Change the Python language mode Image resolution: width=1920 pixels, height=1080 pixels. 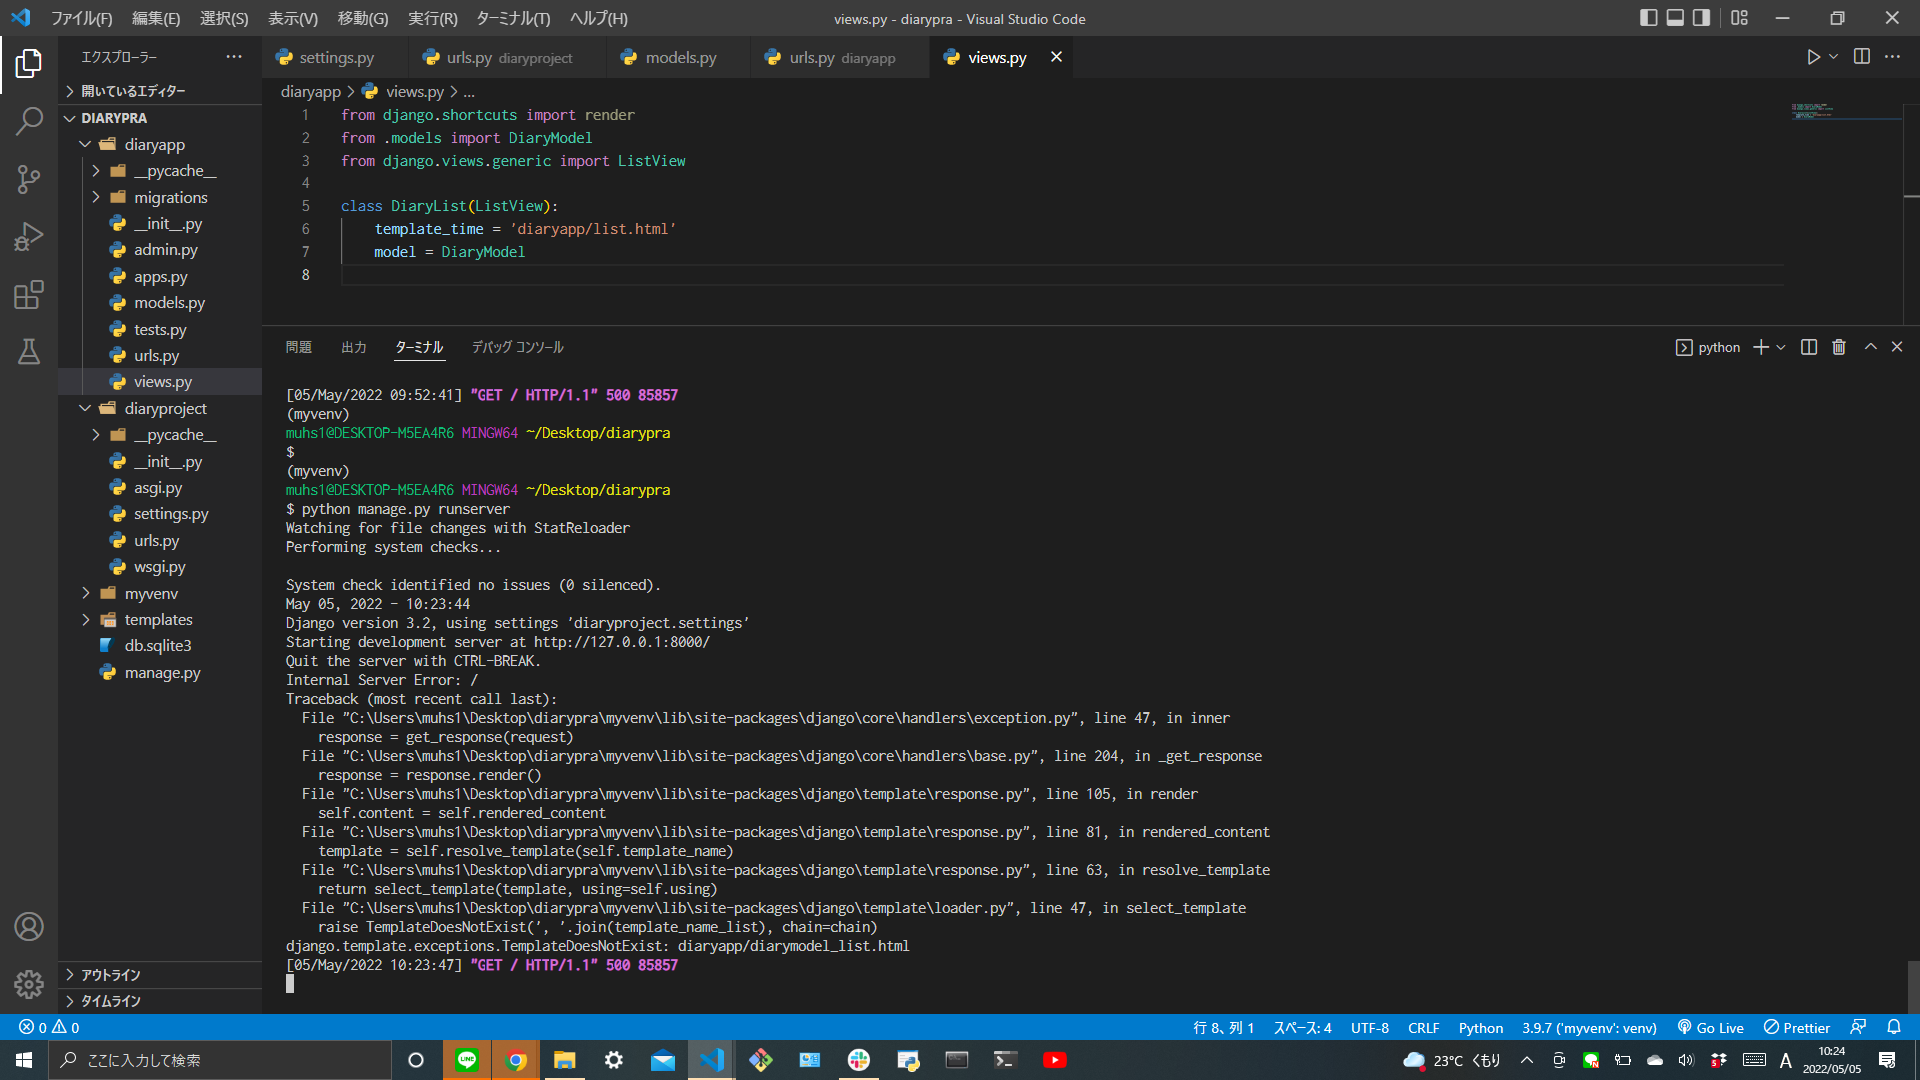pos(1481,1027)
